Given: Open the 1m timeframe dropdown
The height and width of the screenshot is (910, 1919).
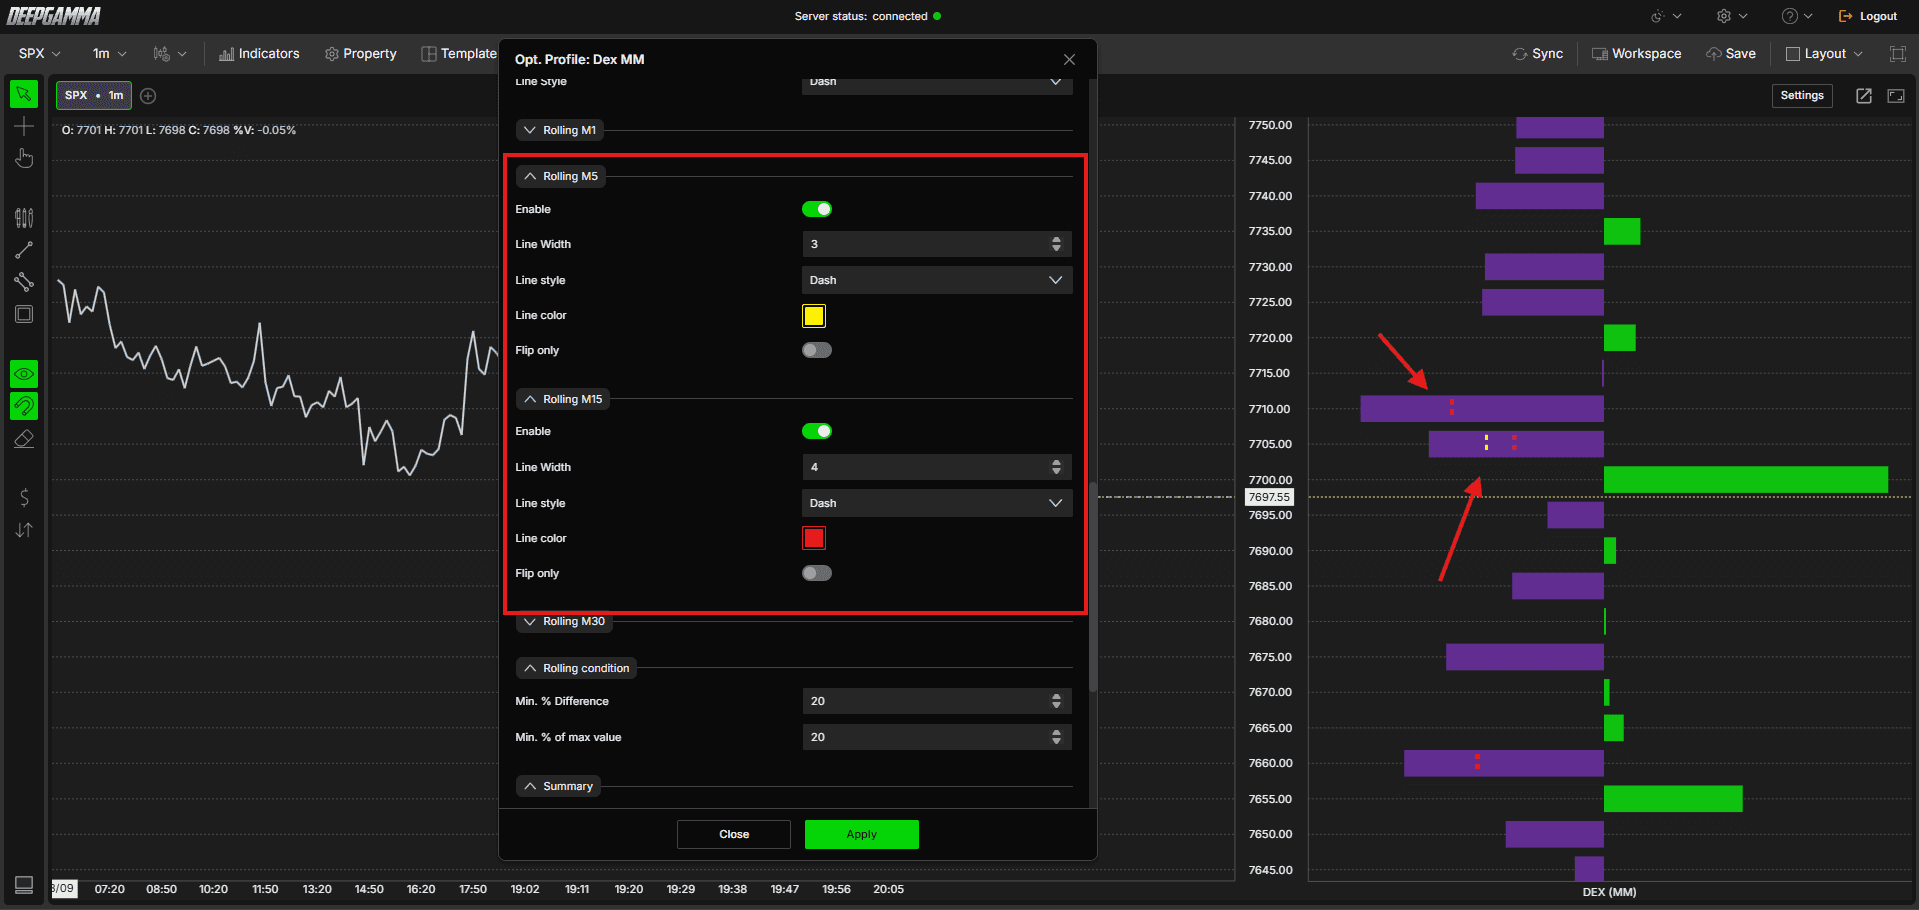Looking at the screenshot, I should (110, 54).
